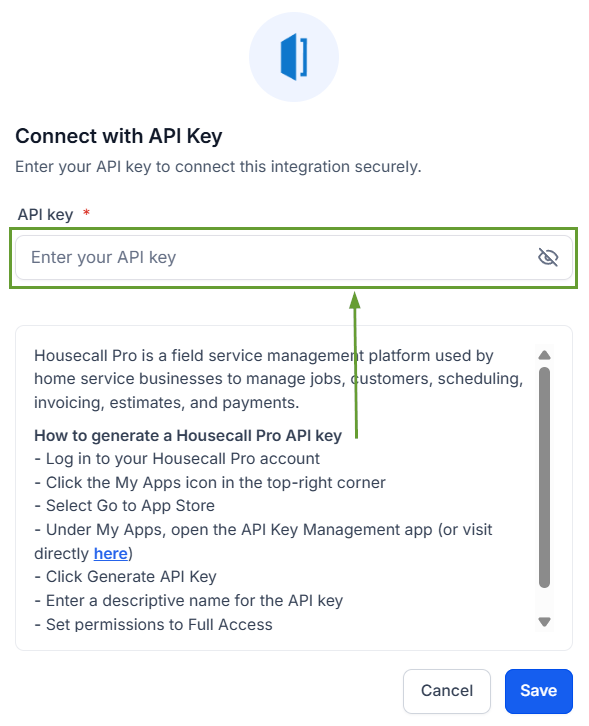Click the Cancel button
Screen dimensions: 589x726
(447, 691)
